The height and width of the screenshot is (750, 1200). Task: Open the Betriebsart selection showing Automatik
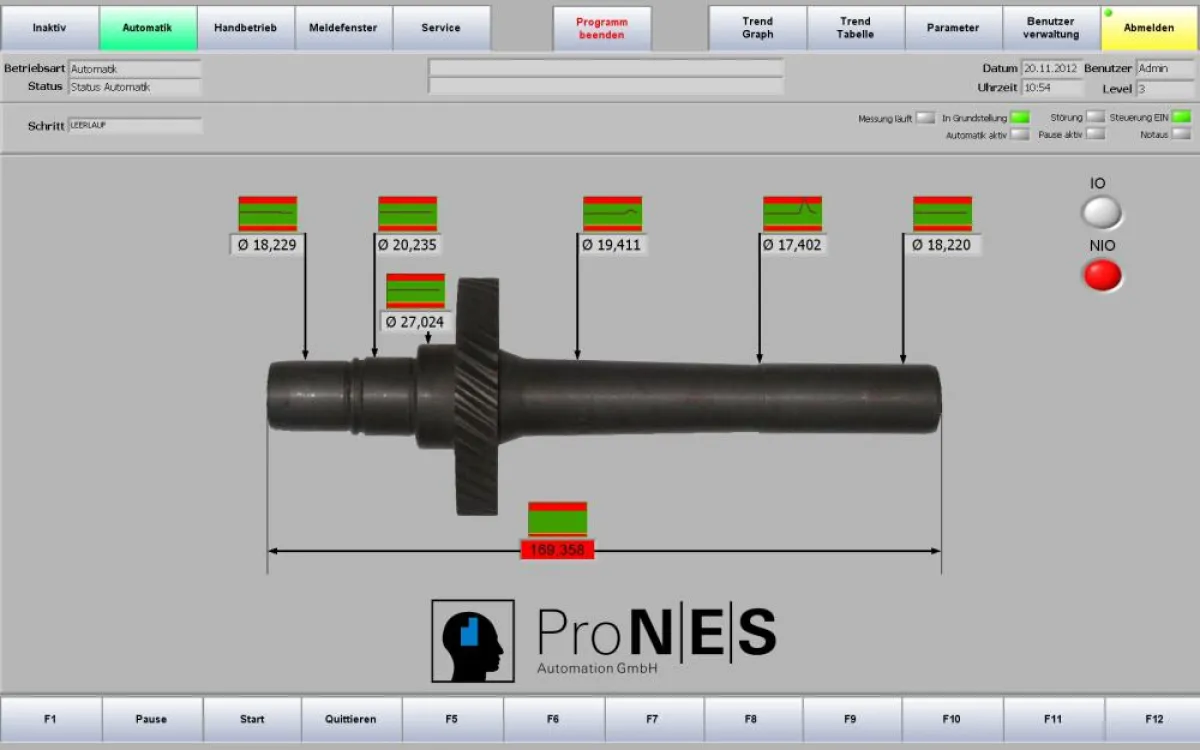134,68
